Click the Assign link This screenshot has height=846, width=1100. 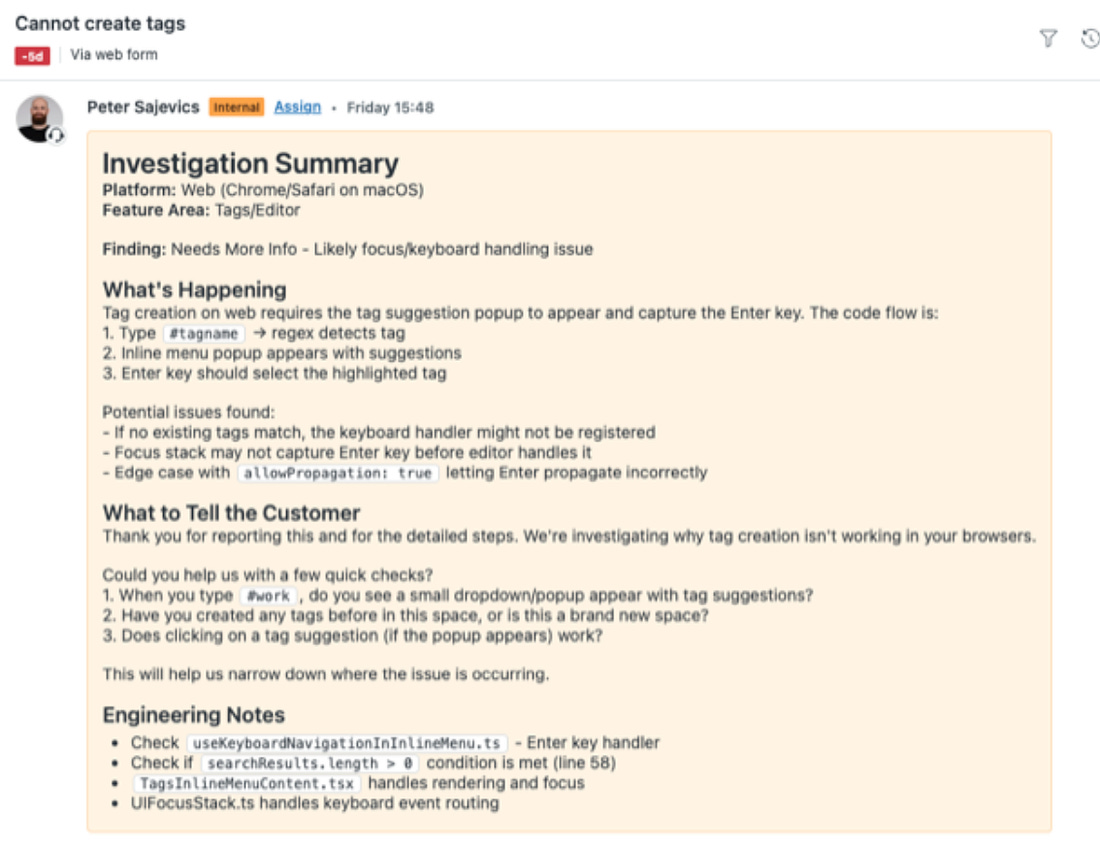point(297,107)
